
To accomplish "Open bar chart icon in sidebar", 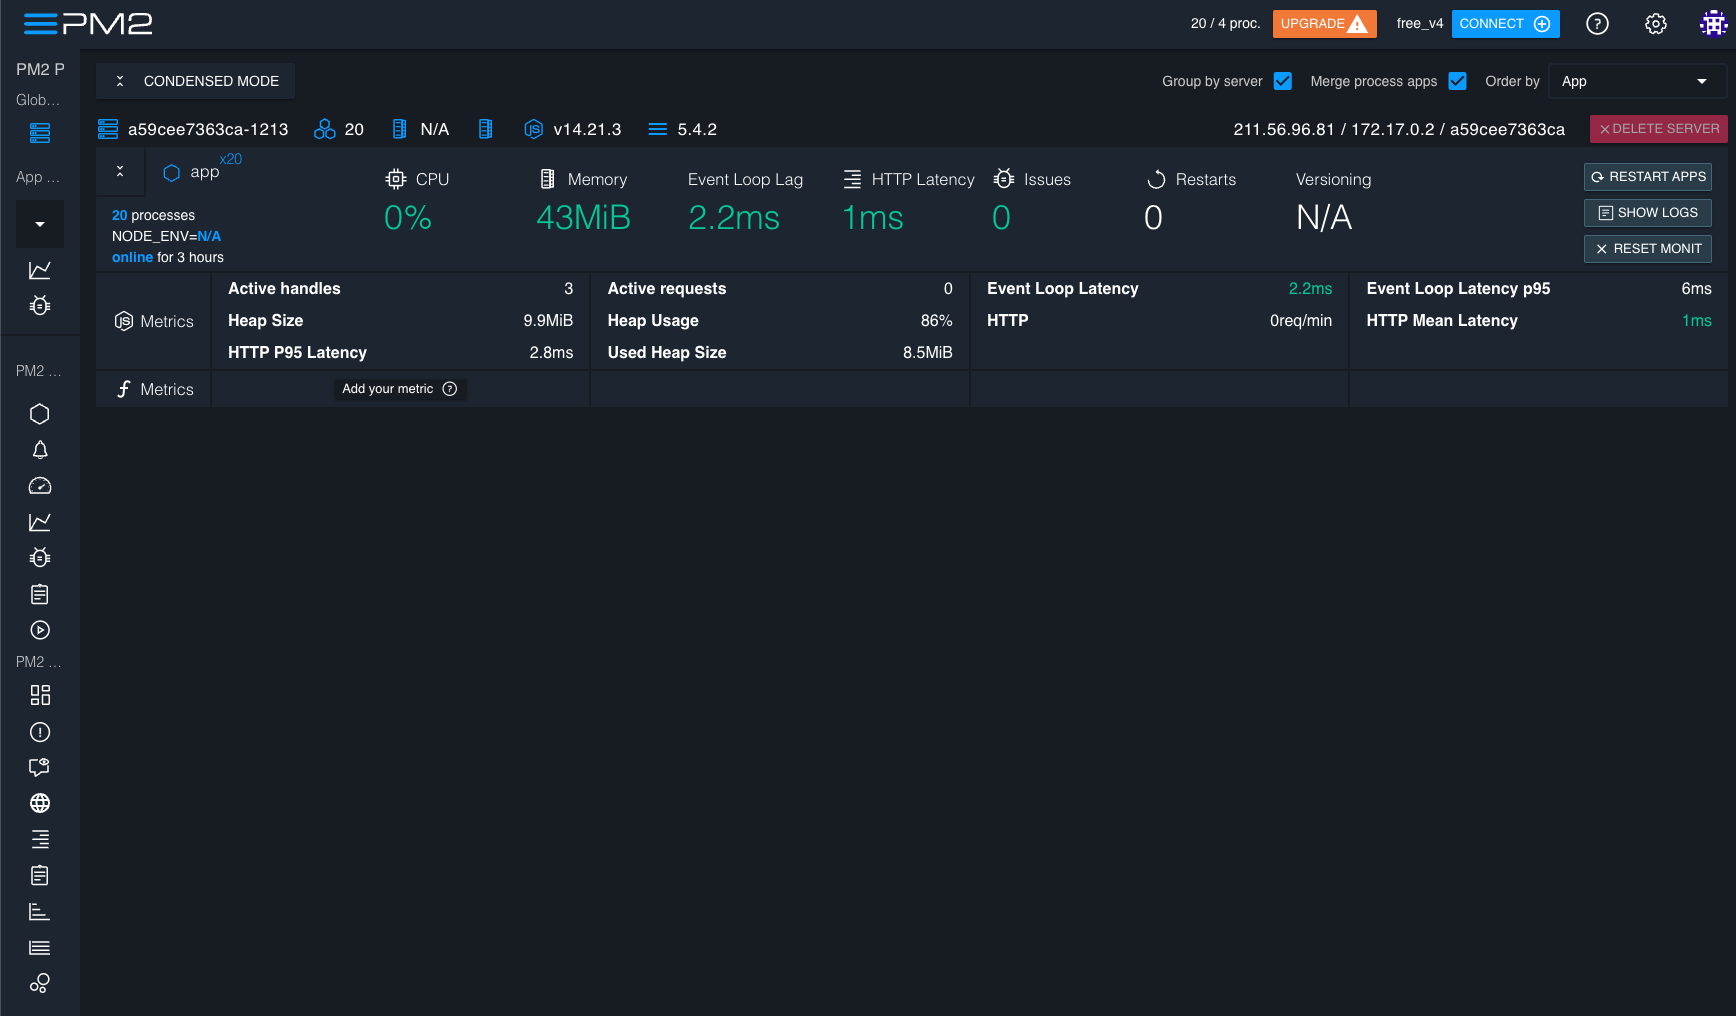I will point(40,911).
